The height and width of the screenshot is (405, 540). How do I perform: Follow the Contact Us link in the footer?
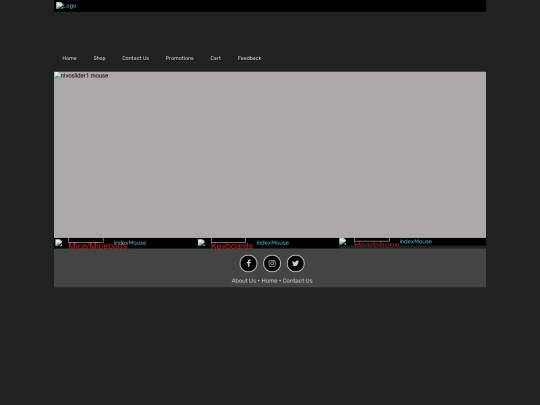coord(298,281)
